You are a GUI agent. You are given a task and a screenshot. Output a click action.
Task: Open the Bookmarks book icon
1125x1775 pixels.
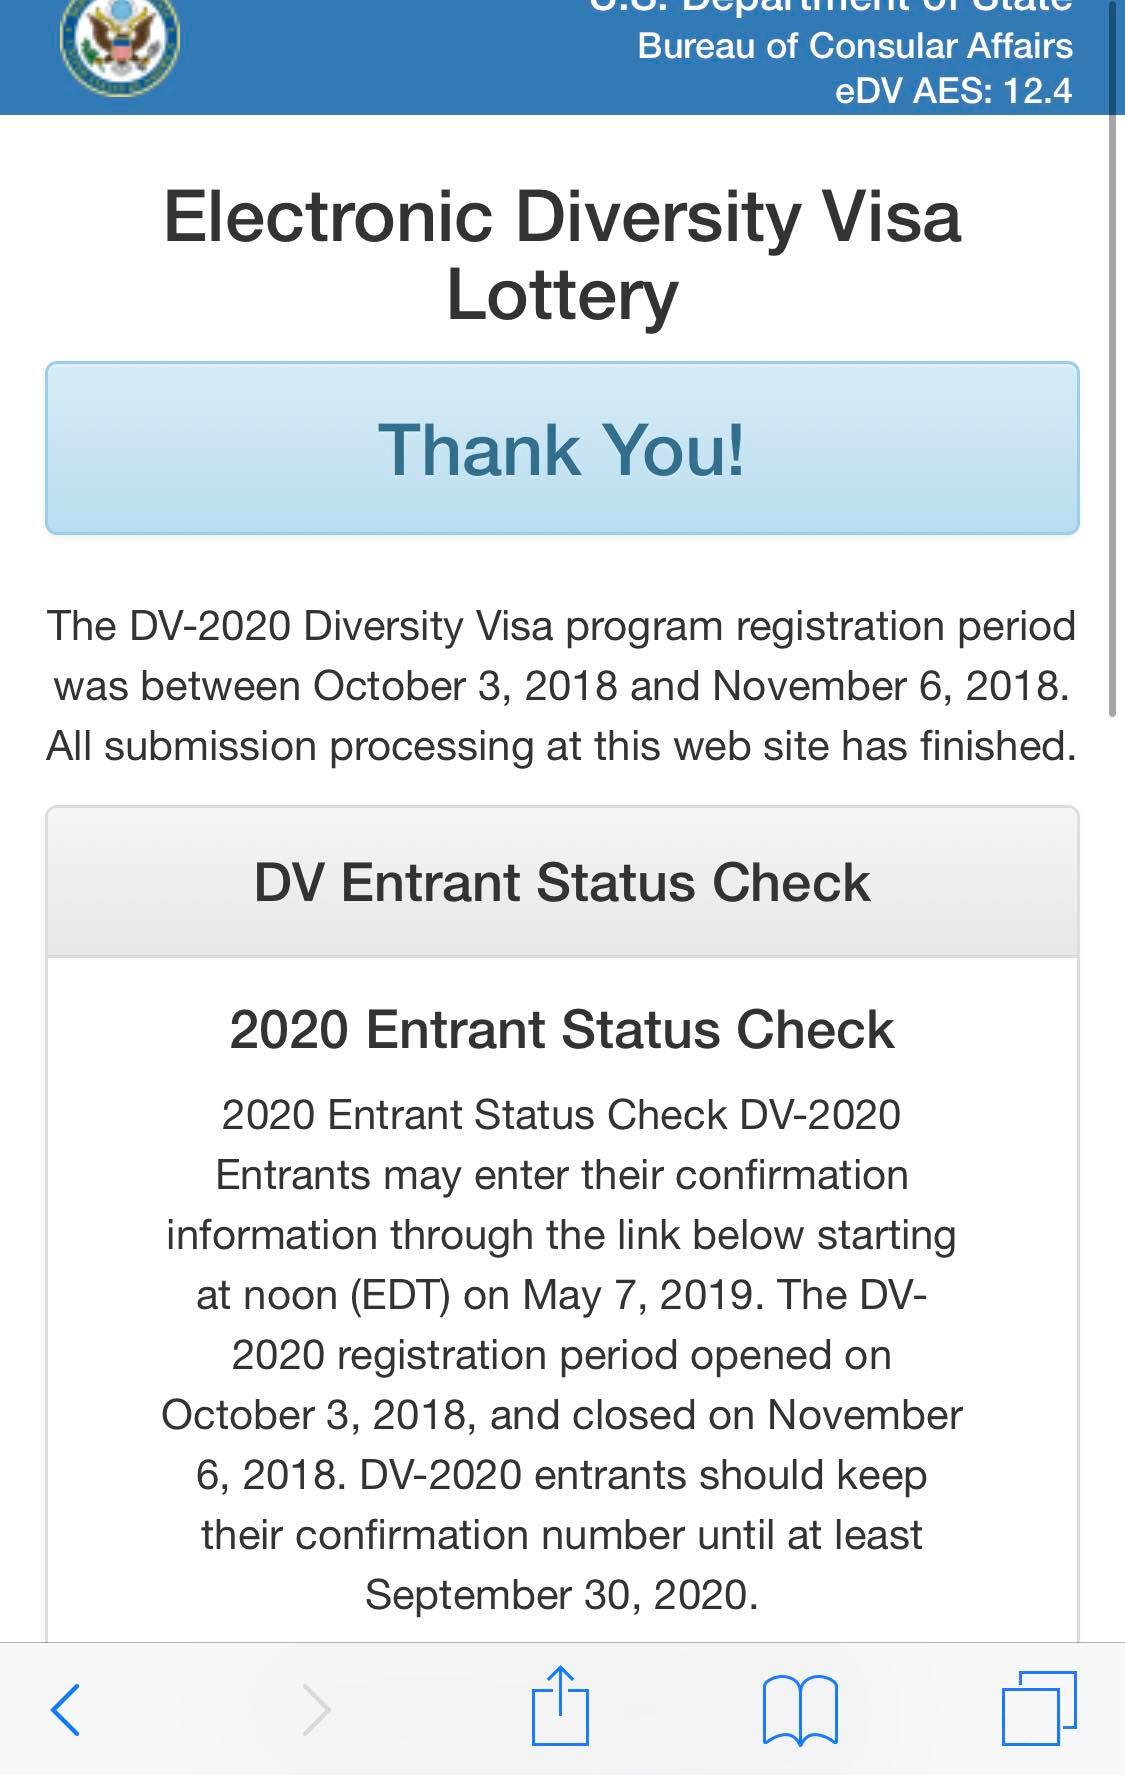coord(800,1711)
